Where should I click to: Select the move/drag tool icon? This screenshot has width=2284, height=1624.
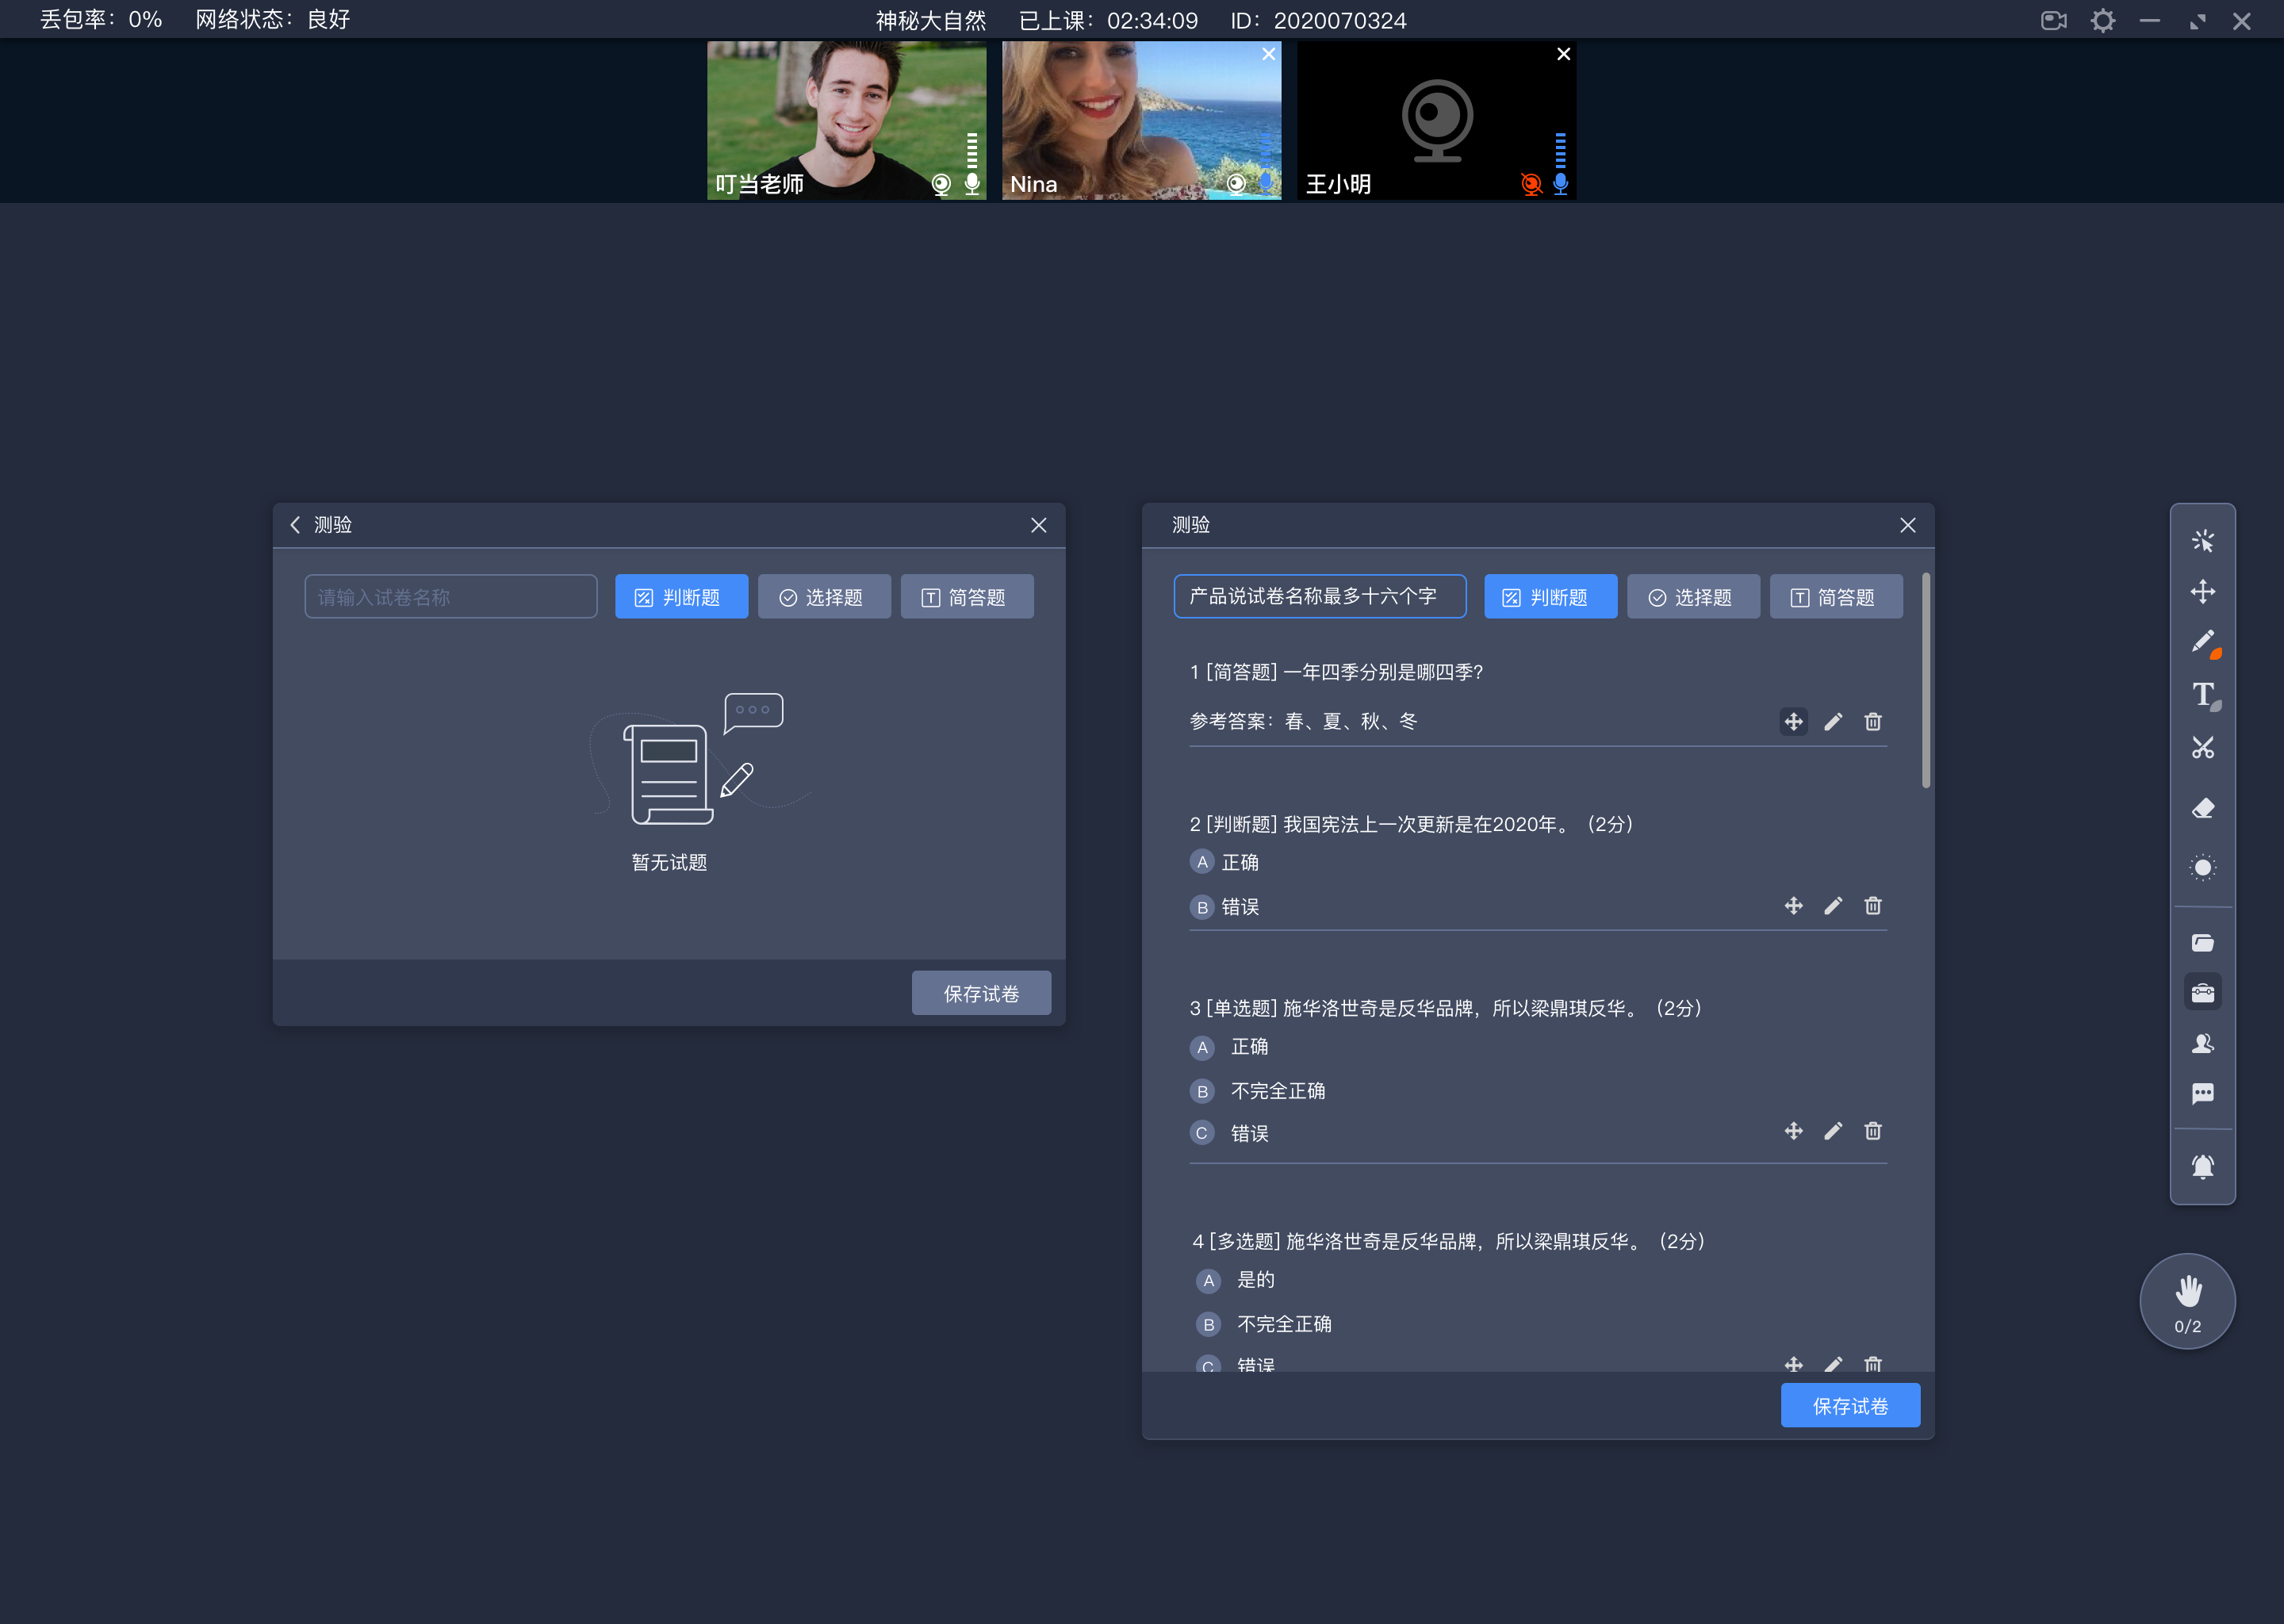pos(2202,591)
